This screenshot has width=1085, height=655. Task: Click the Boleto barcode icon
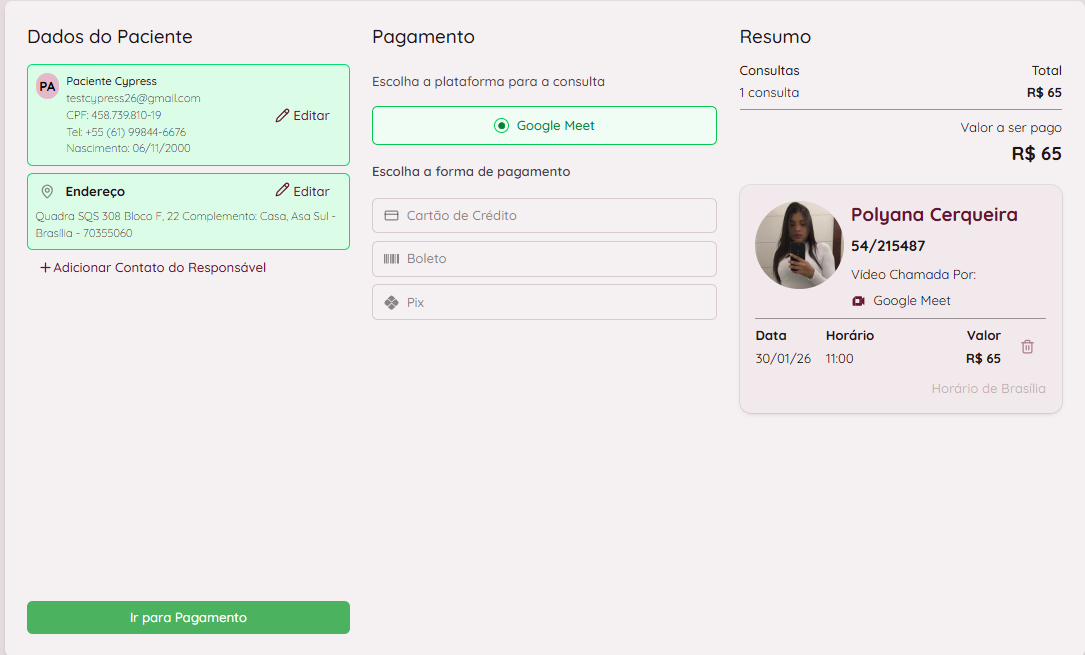pyautogui.click(x=391, y=259)
